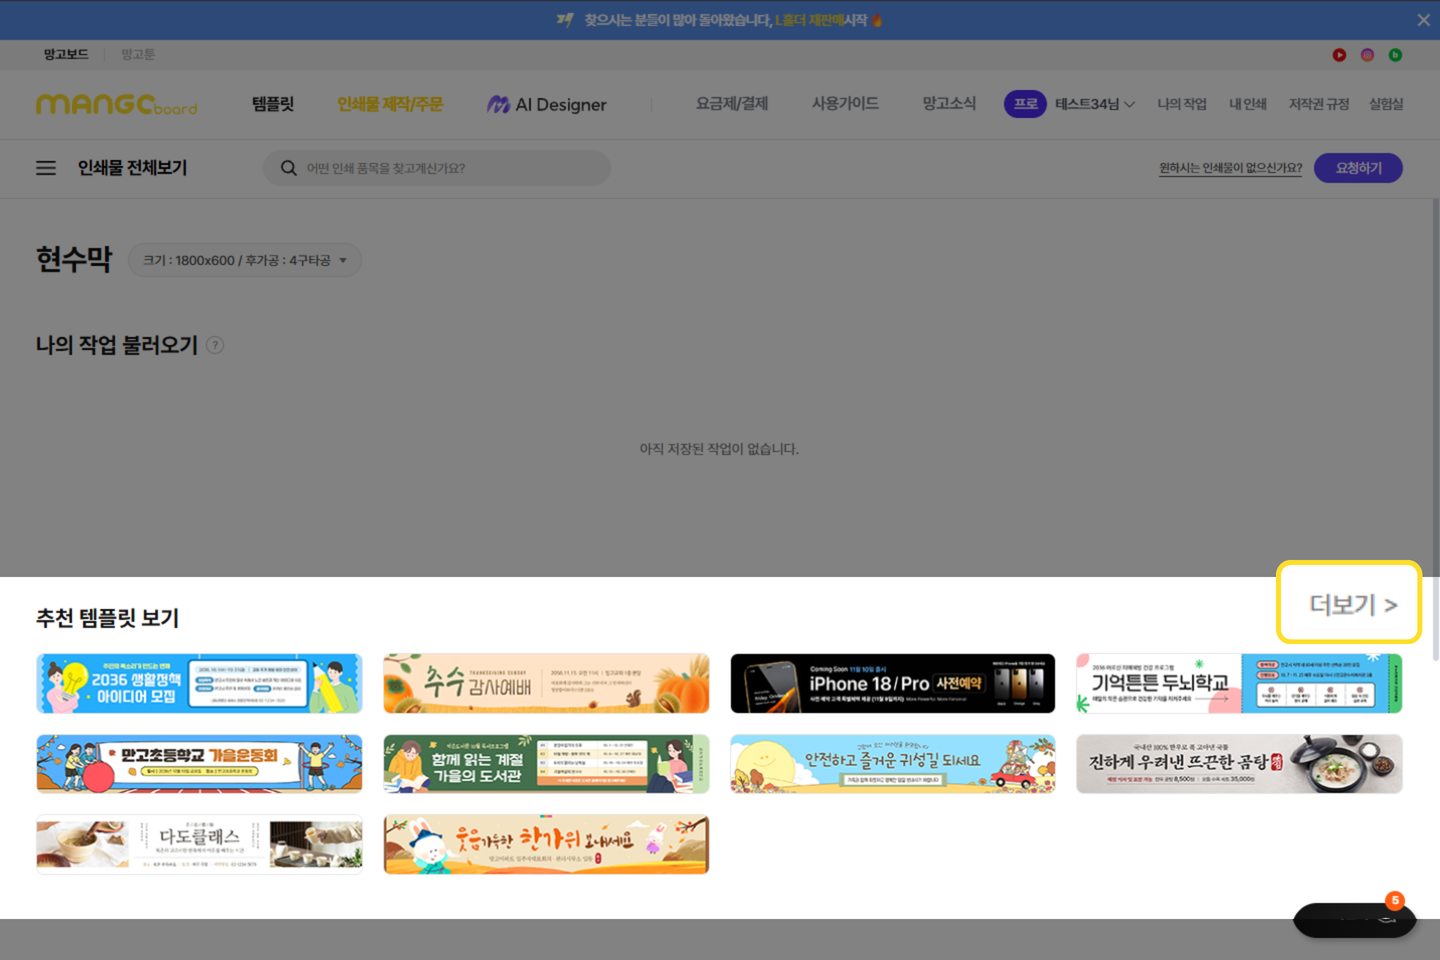
Task: Open the AI Designer menu
Action: click(547, 104)
